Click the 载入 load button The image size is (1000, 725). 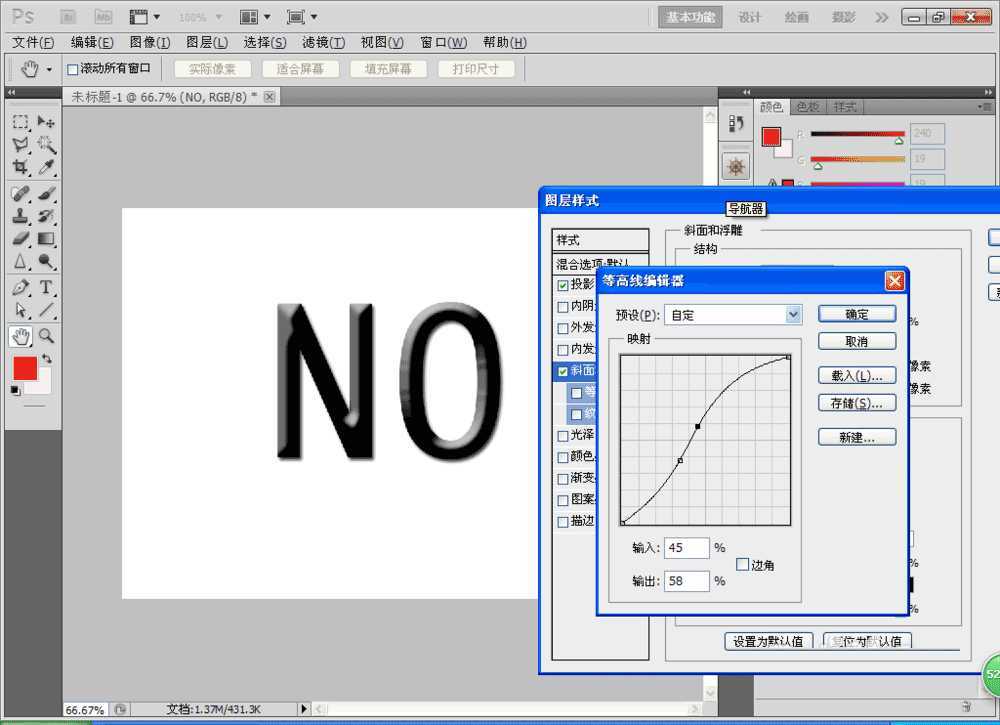pos(856,376)
